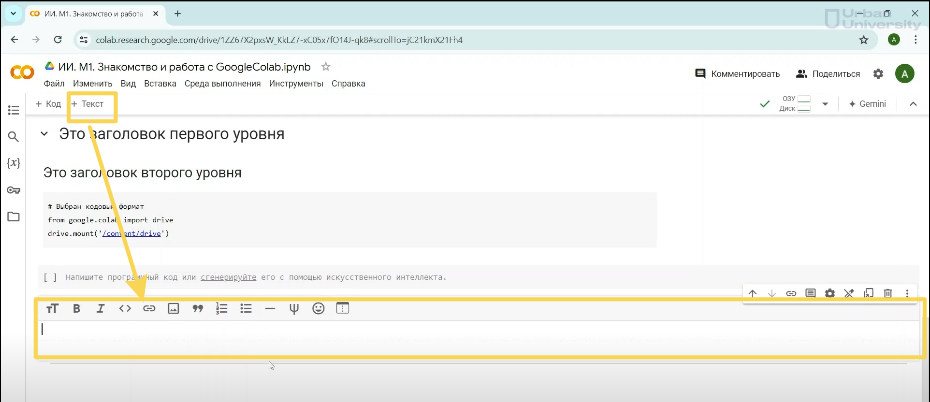The width and height of the screenshot is (930, 402).
Task: Open RAM and disk resources dropdown arrow
Action: point(825,104)
